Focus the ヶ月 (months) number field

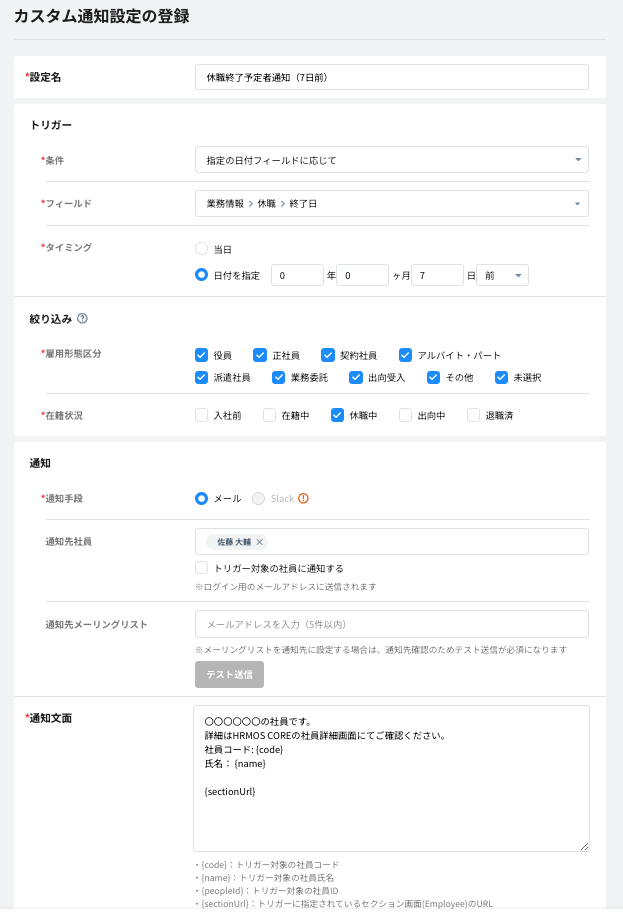[362, 275]
